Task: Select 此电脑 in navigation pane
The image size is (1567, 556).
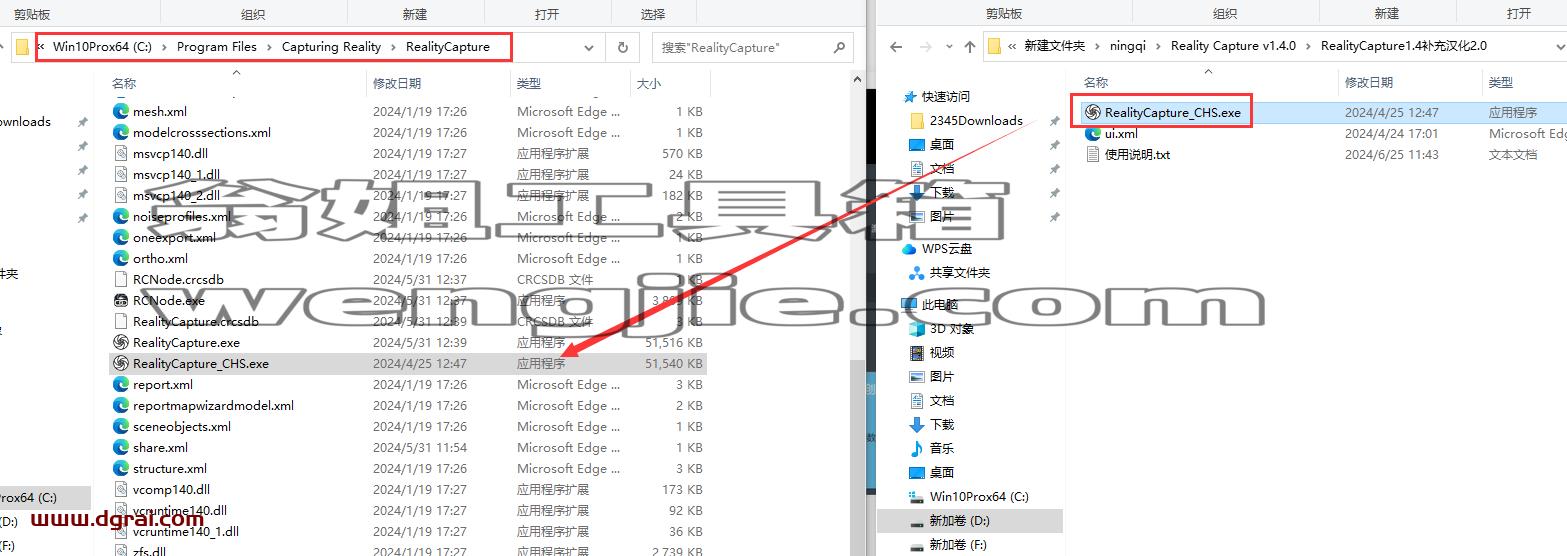Action: [x=939, y=304]
